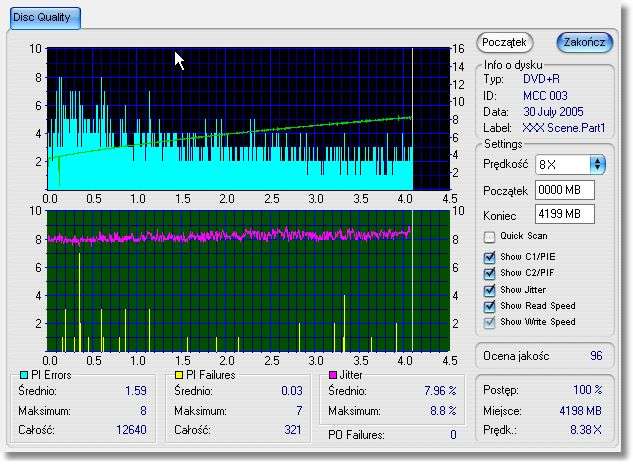Click the upper PI Errors graph
The image size is (633, 464).
pos(248,119)
